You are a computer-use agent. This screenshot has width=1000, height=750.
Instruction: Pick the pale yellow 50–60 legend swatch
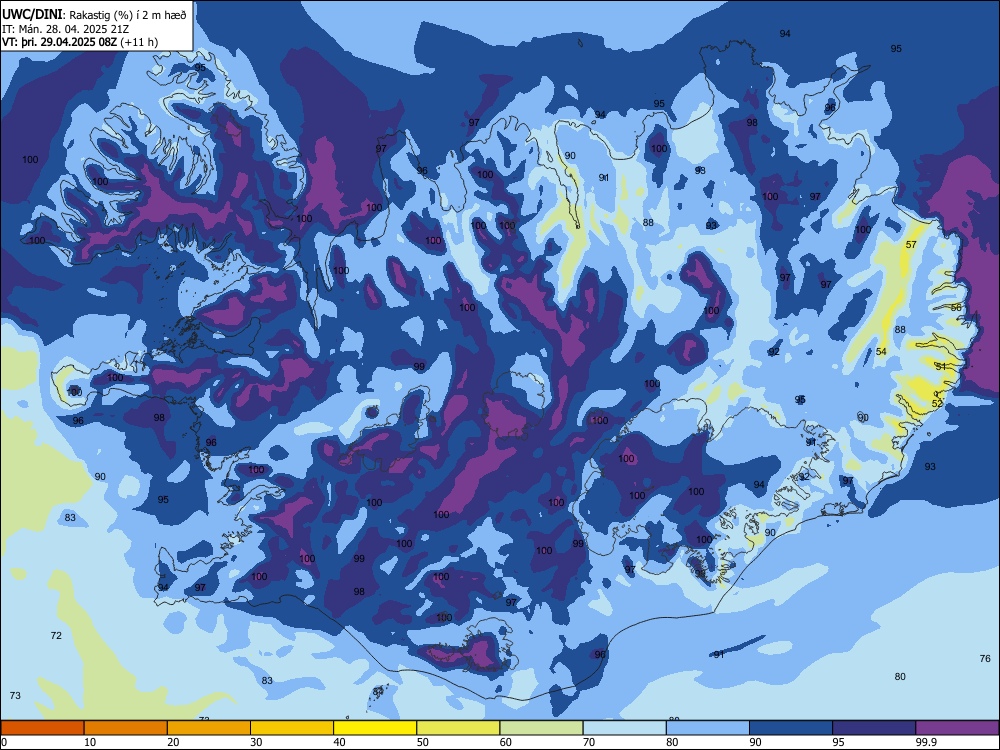tap(458, 728)
